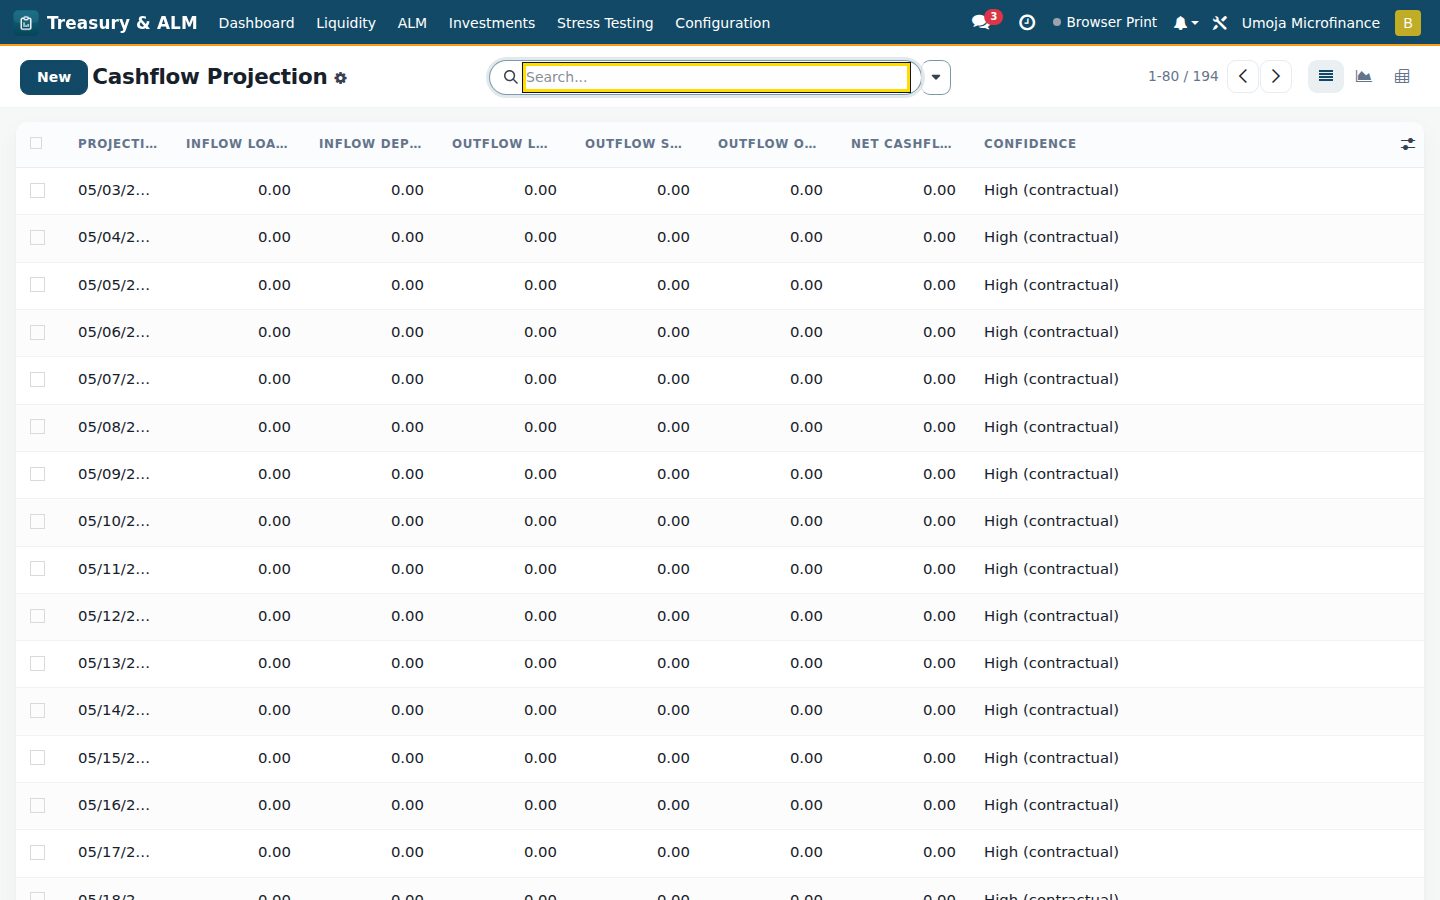Tick the checkbox for row 05/03

pyautogui.click(x=37, y=190)
